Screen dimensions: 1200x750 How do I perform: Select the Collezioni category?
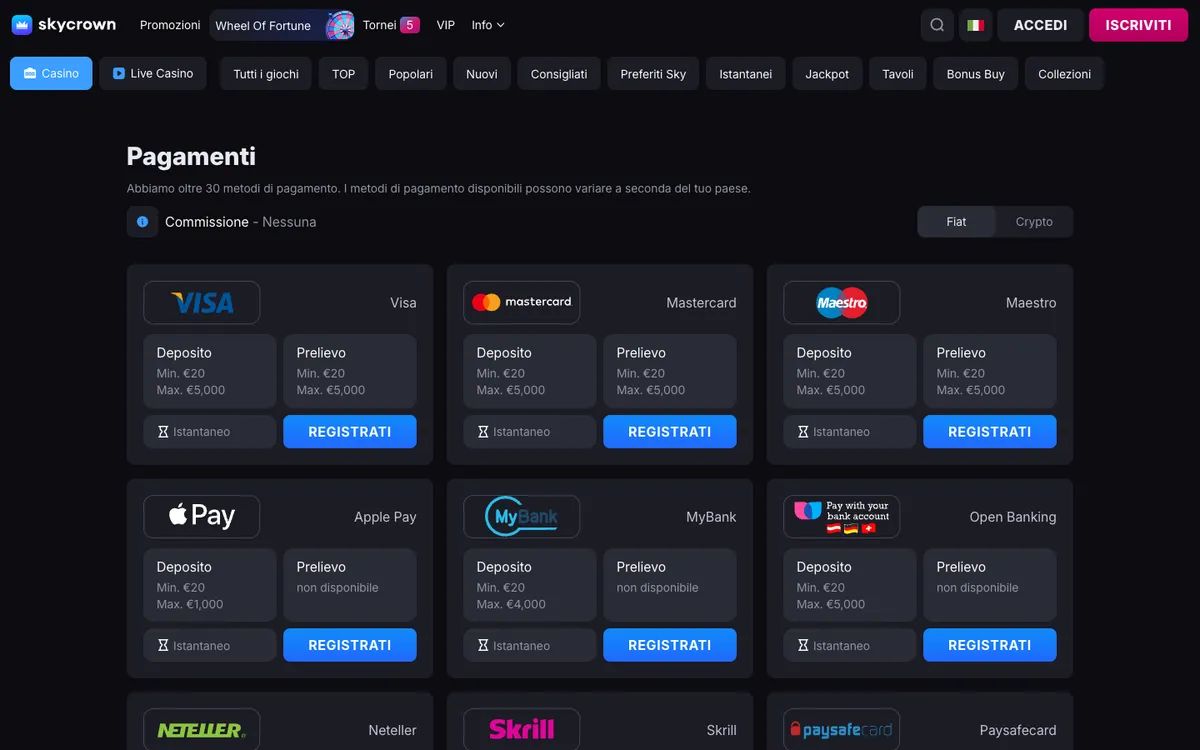pyautogui.click(x=1065, y=74)
